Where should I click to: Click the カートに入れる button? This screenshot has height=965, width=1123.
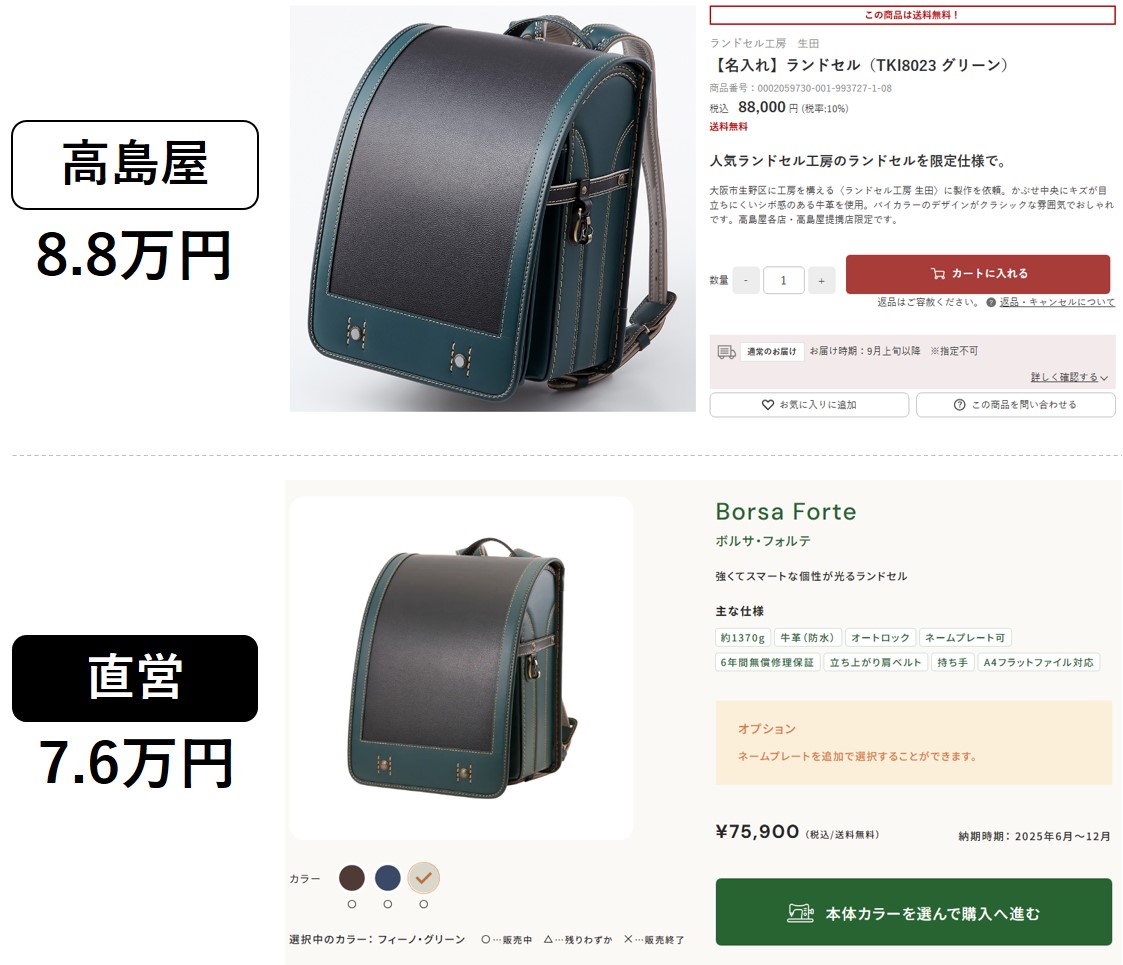(x=978, y=274)
